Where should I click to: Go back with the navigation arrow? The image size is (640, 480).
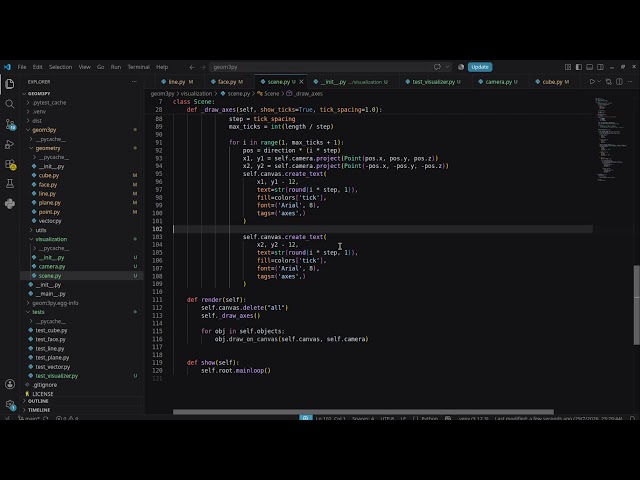pos(192,67)
